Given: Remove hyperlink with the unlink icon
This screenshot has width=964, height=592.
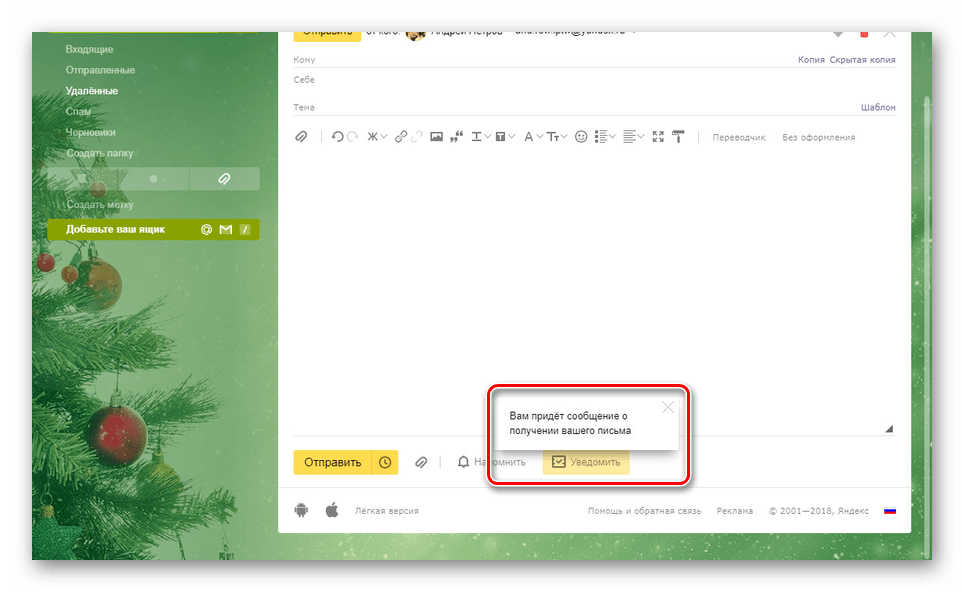Looking at the screenshot, I should coord(416,136).
